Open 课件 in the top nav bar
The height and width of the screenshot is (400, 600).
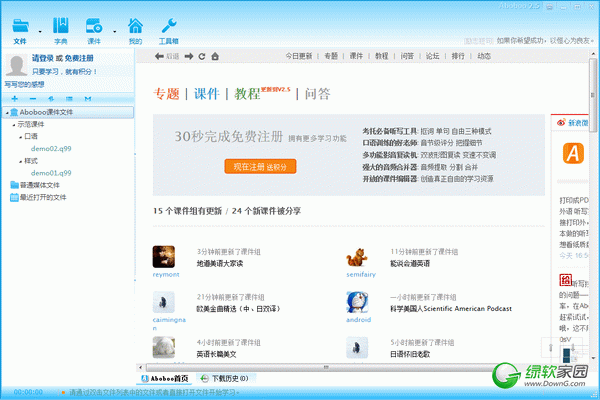tap(356, 56)
